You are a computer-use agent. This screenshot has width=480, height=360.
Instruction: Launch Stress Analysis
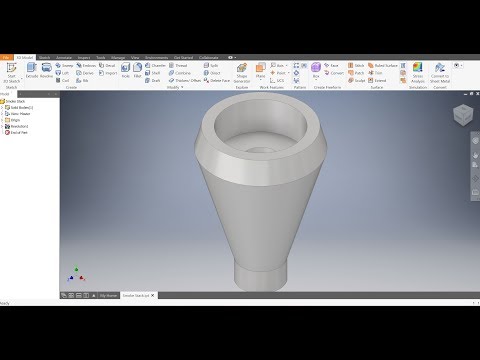tap(418, 73)
